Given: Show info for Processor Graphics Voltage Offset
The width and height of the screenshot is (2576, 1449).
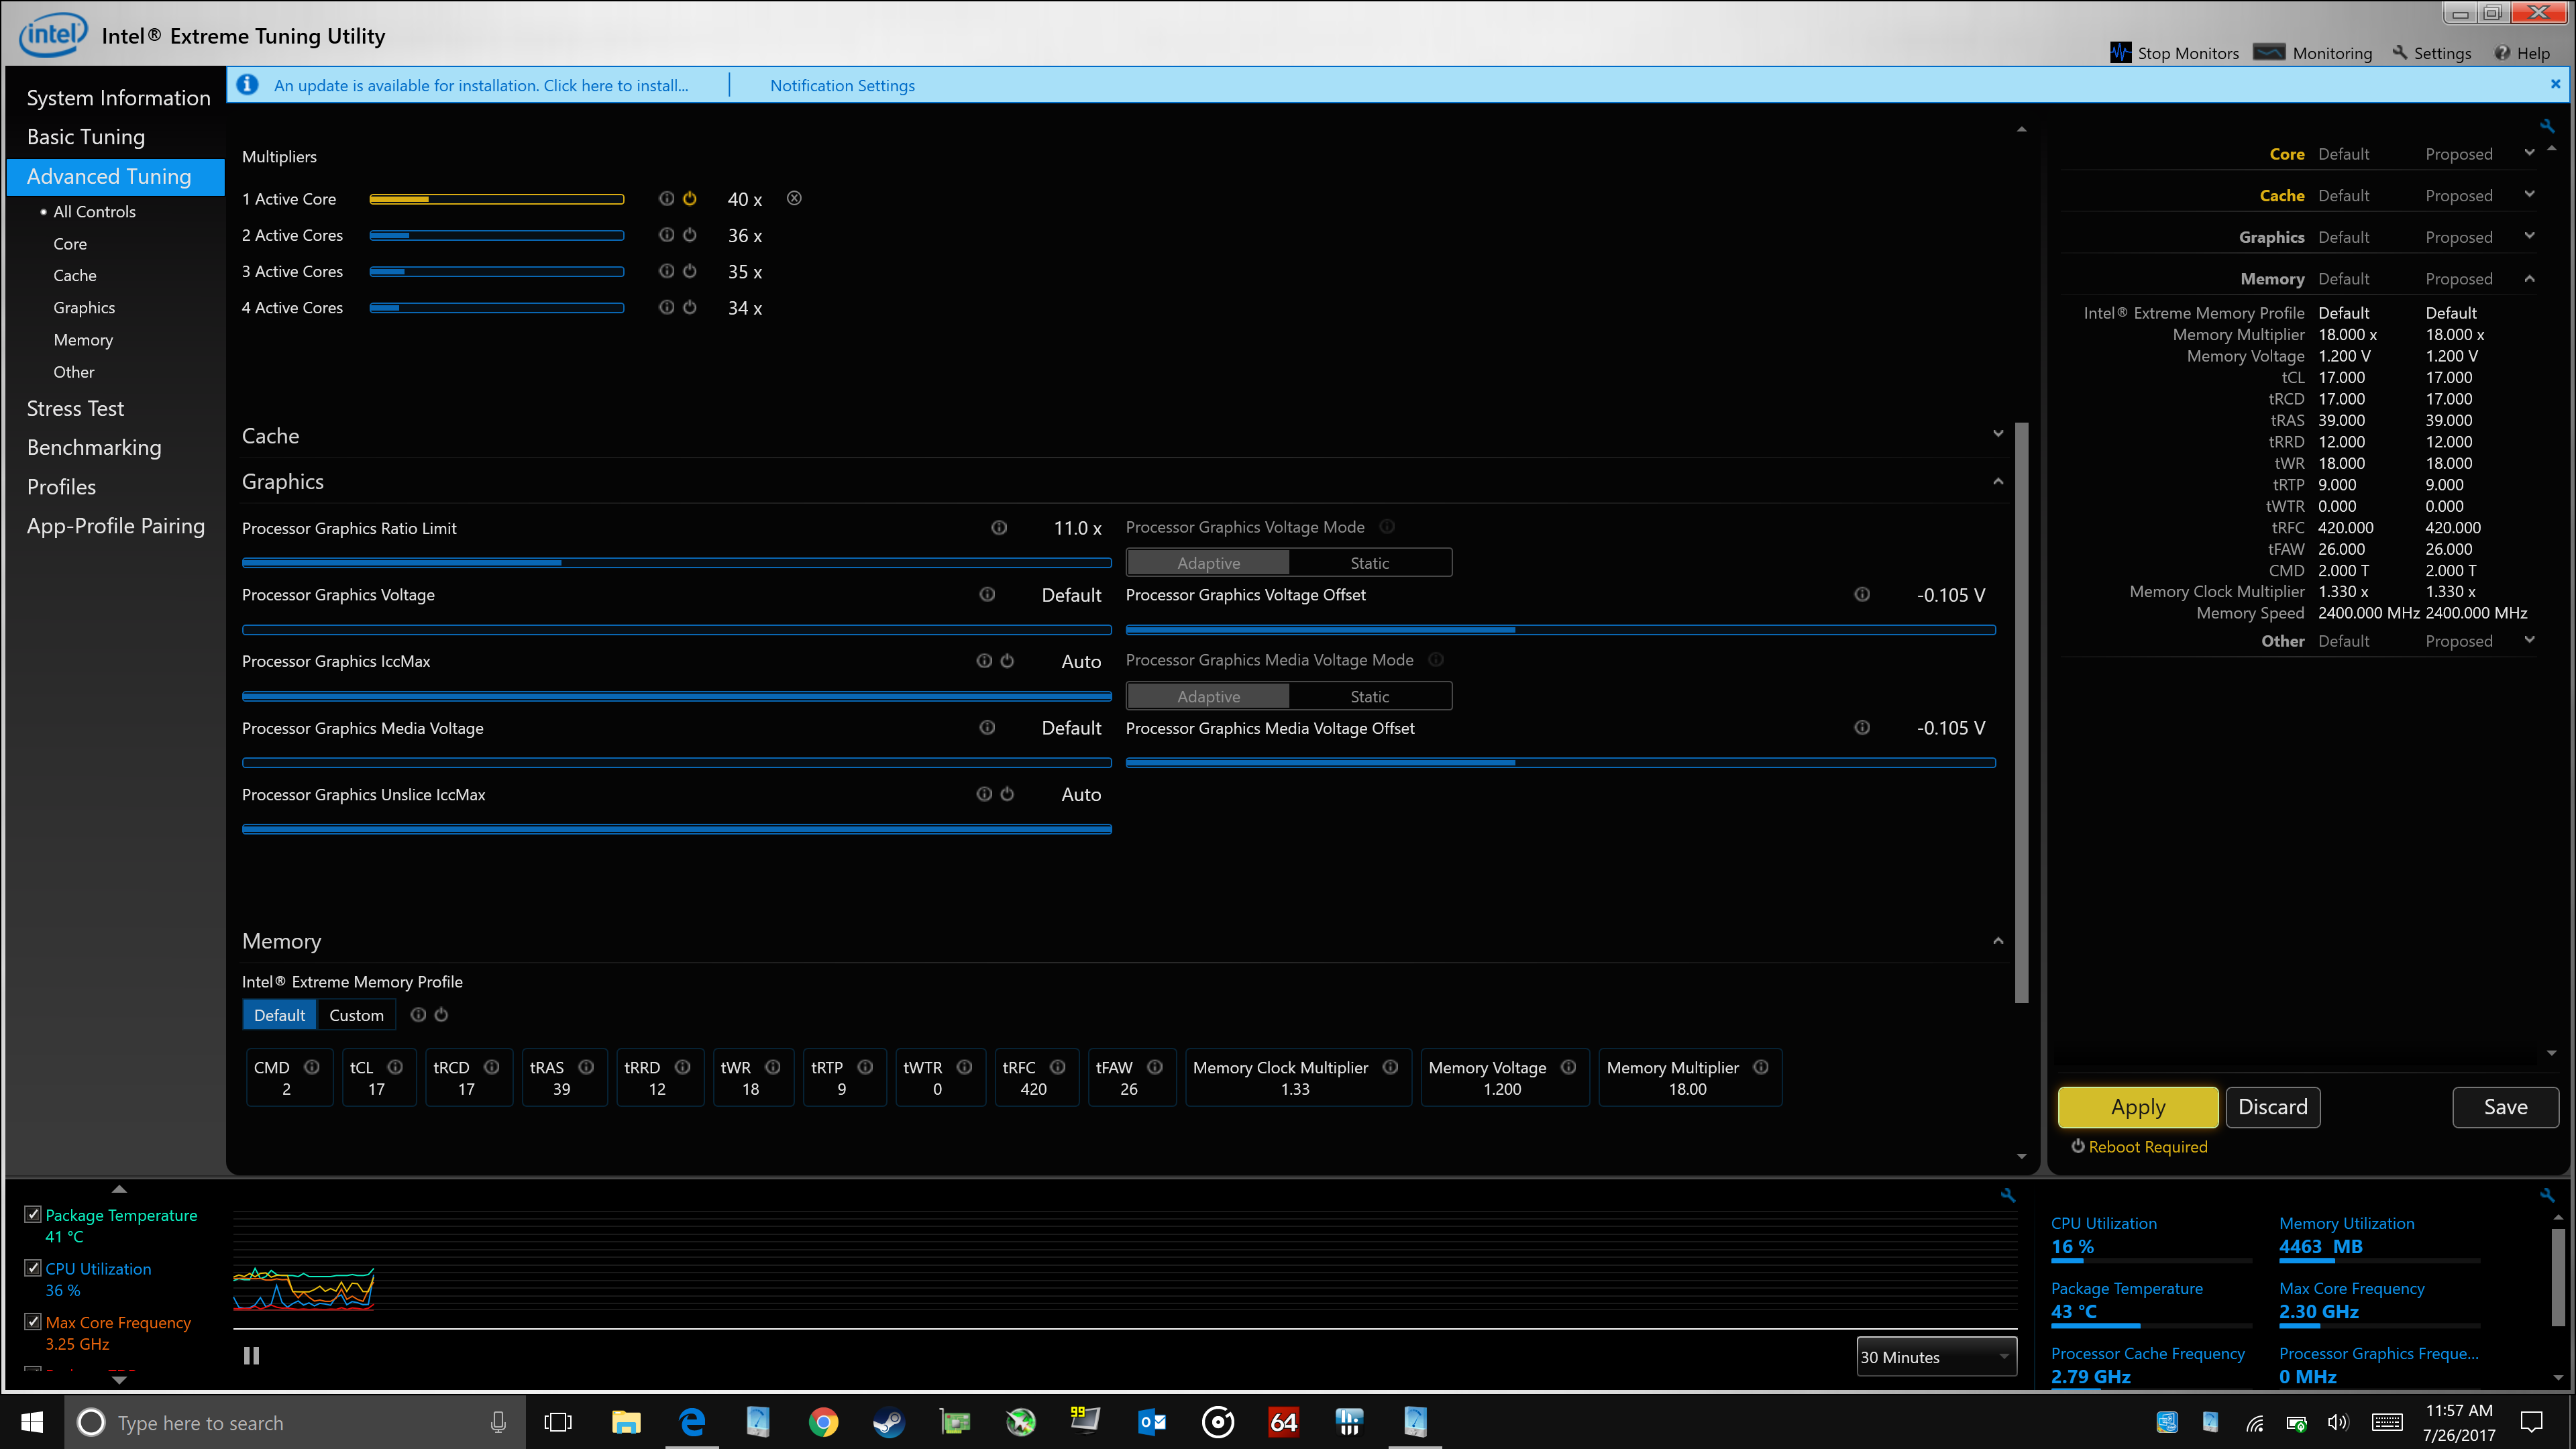Looking at the screenshot, I should (1862, 594).
